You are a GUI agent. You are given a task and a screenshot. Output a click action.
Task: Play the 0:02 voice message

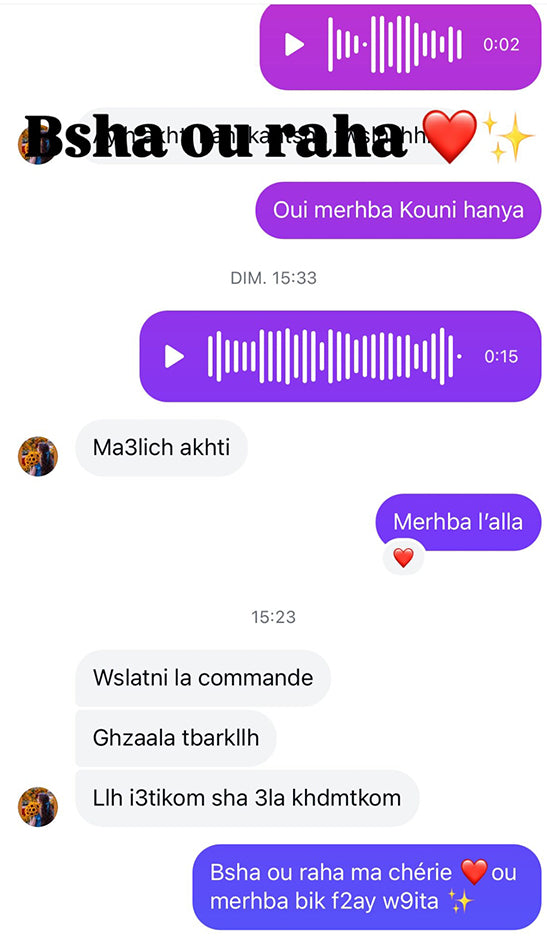294,45
